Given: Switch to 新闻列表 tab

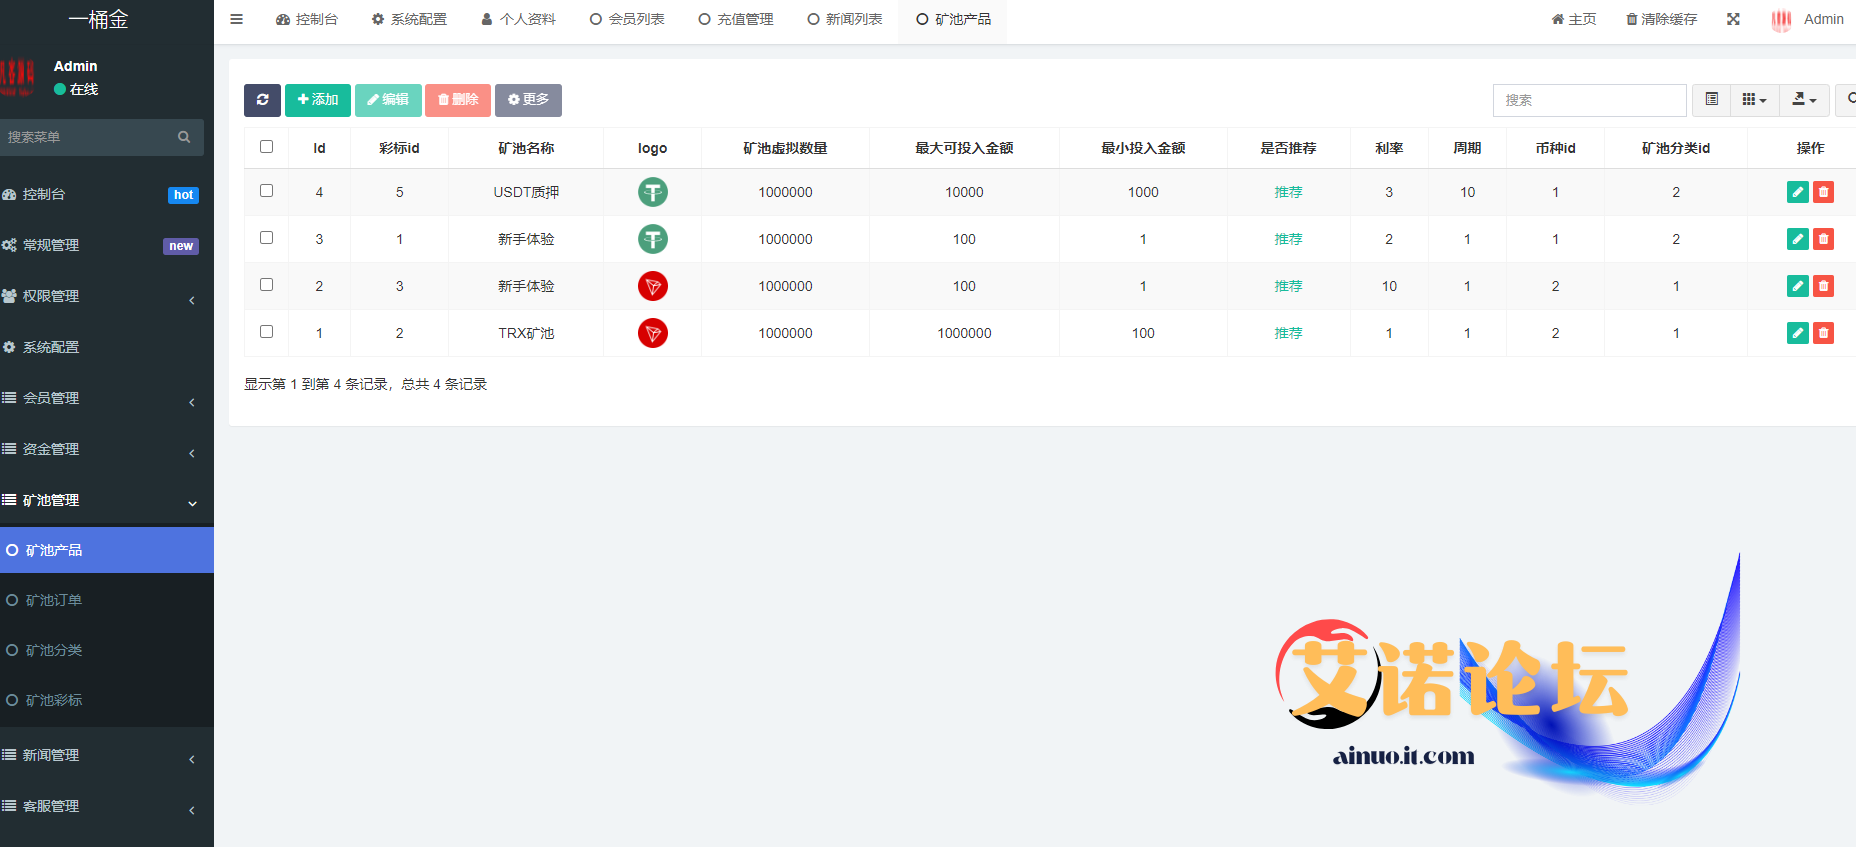Looking at the screenshot, I should coord(845,19).
